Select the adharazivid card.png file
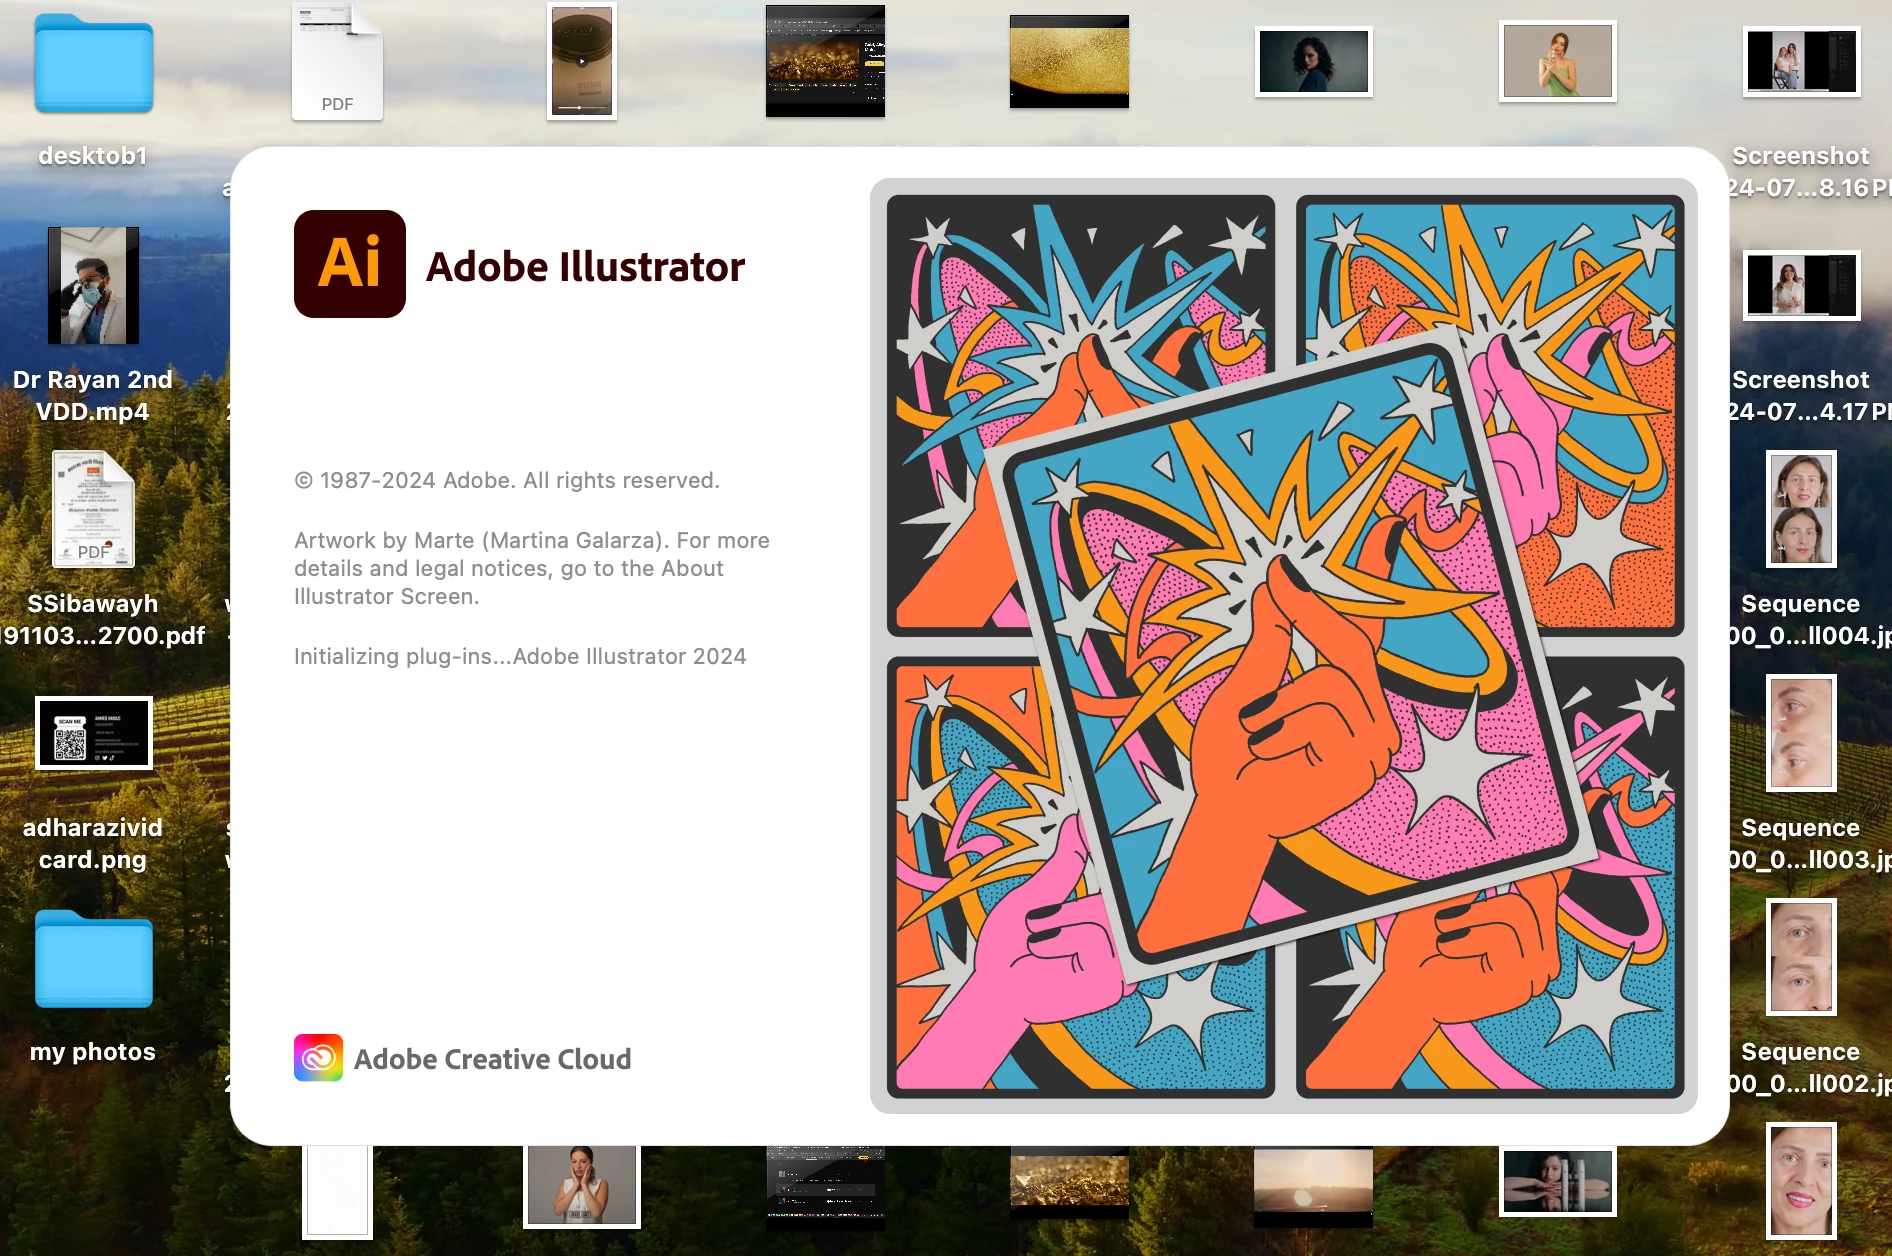 (94, 733)
